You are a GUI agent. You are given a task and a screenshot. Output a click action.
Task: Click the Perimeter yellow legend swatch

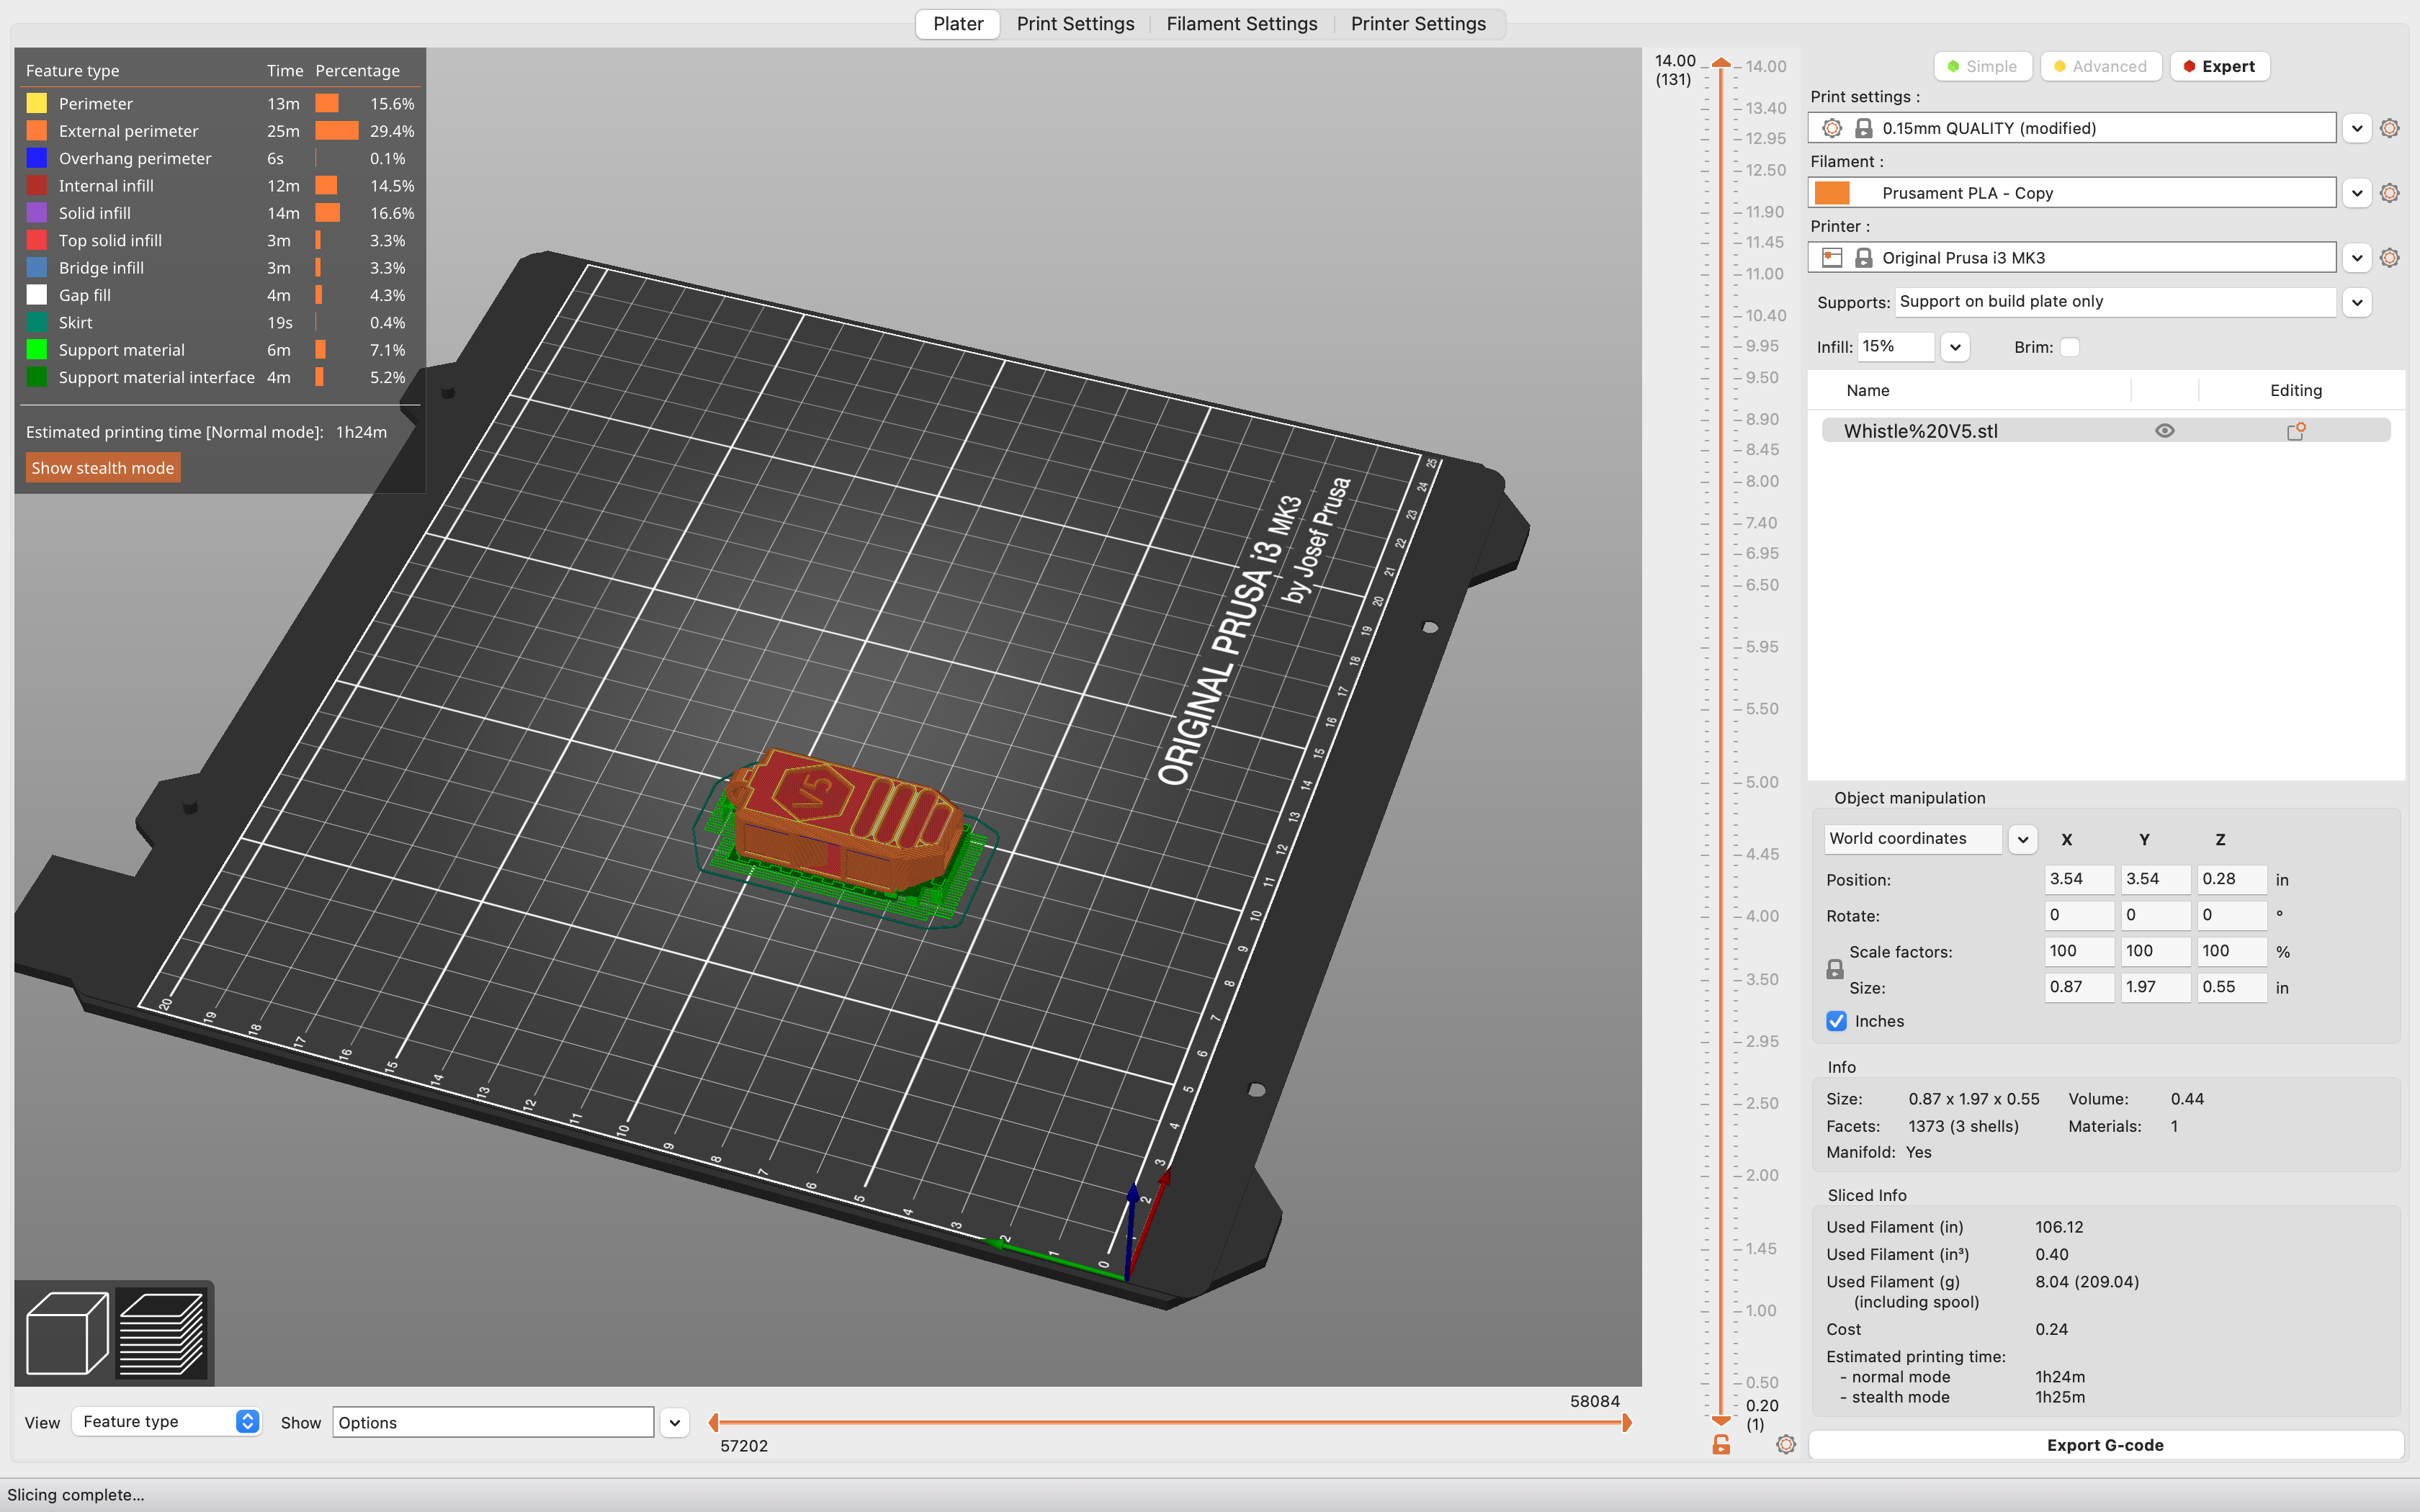pyautogui.click(x=37, y=103)
